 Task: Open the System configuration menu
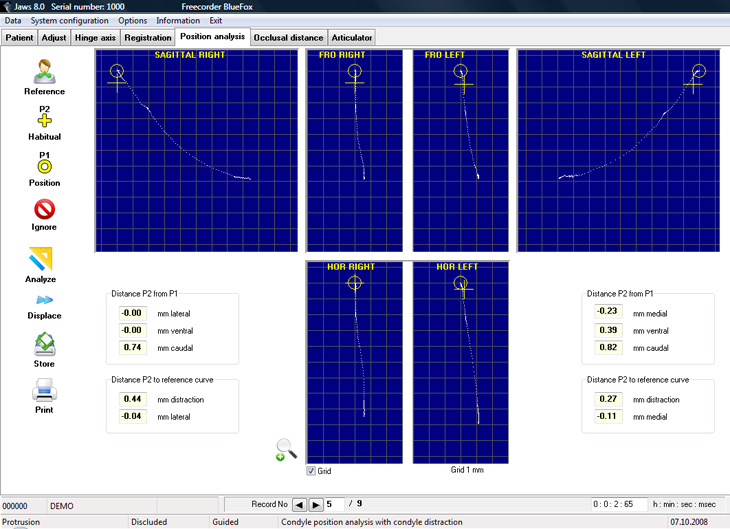click(x=69, y=20)
